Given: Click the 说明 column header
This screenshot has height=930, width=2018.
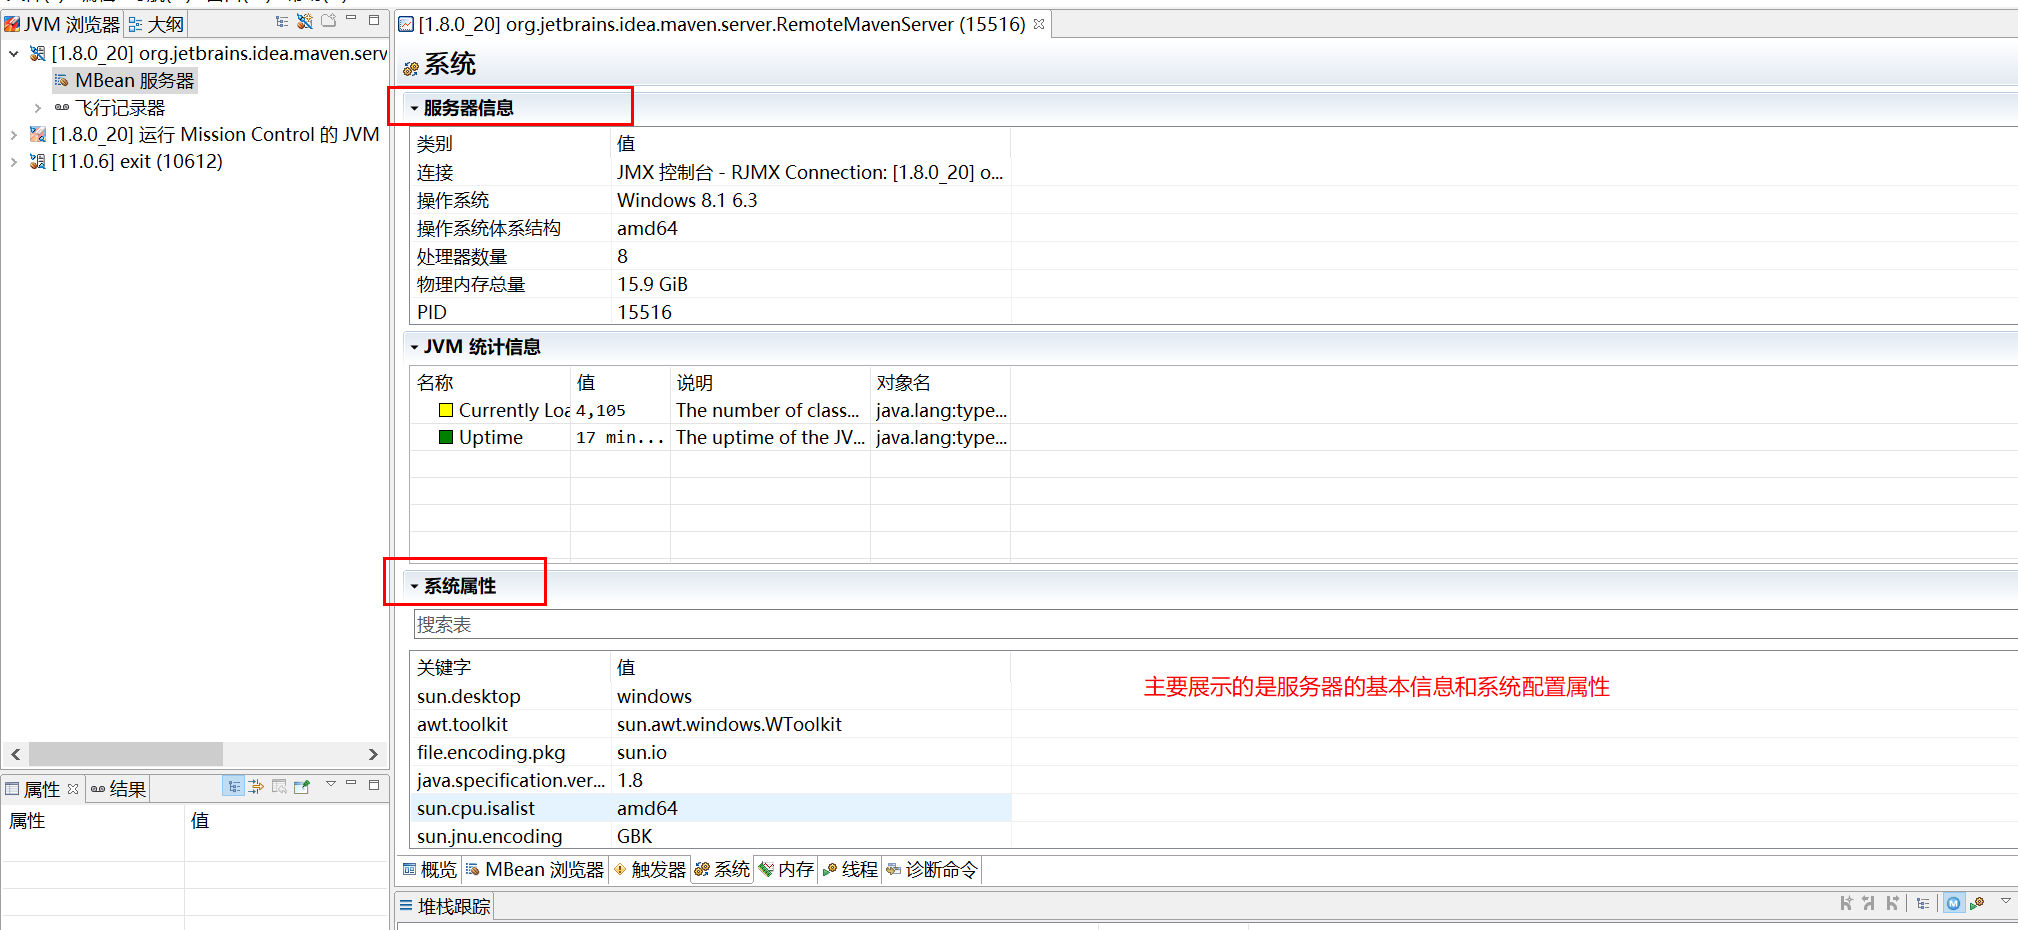Looking at the screenshot, I should [770, 382].
